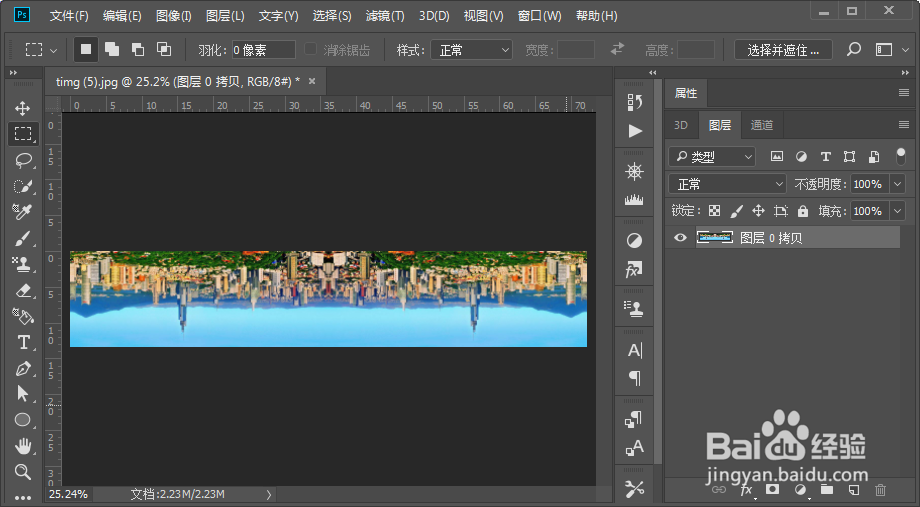
Task: Open the marquee tool preset dropdown
Action: coord(54,50)
